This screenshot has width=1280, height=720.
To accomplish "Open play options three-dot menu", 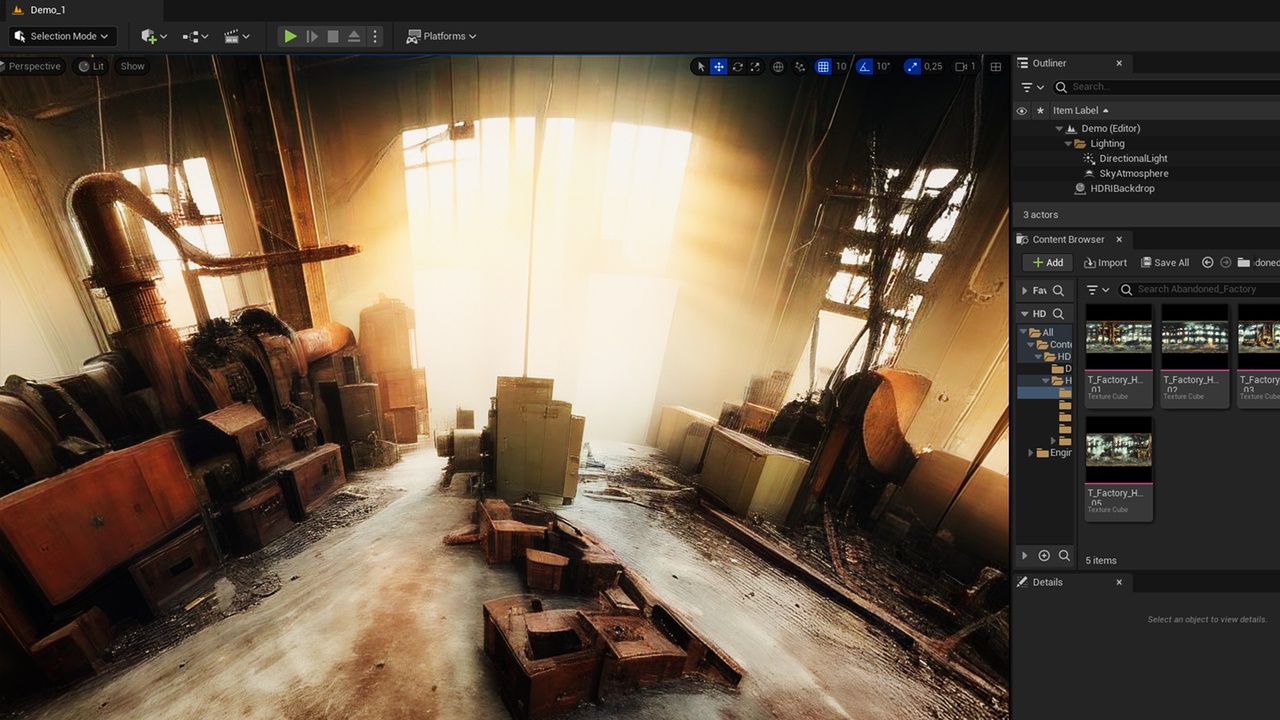I will [x=375, y=36].
